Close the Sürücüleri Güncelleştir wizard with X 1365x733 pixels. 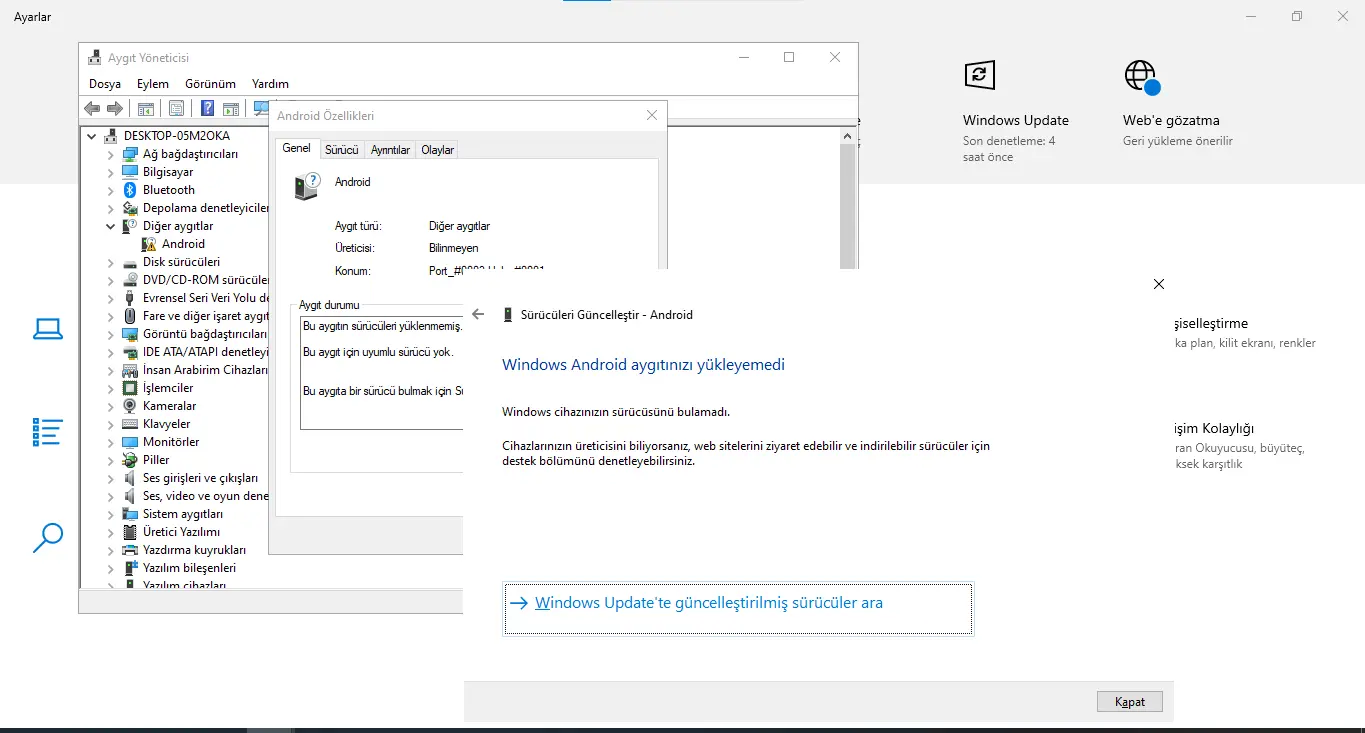pyautogui.click(x=1158, y=284)
